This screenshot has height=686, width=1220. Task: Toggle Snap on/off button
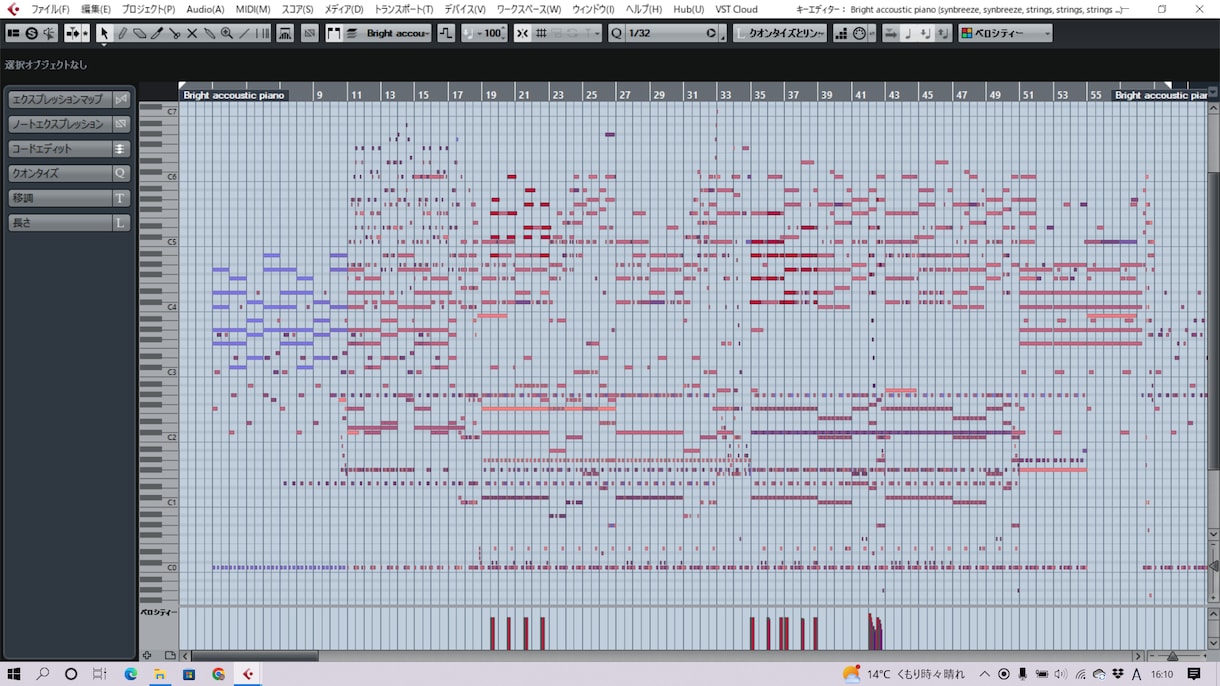pos(522,33)
